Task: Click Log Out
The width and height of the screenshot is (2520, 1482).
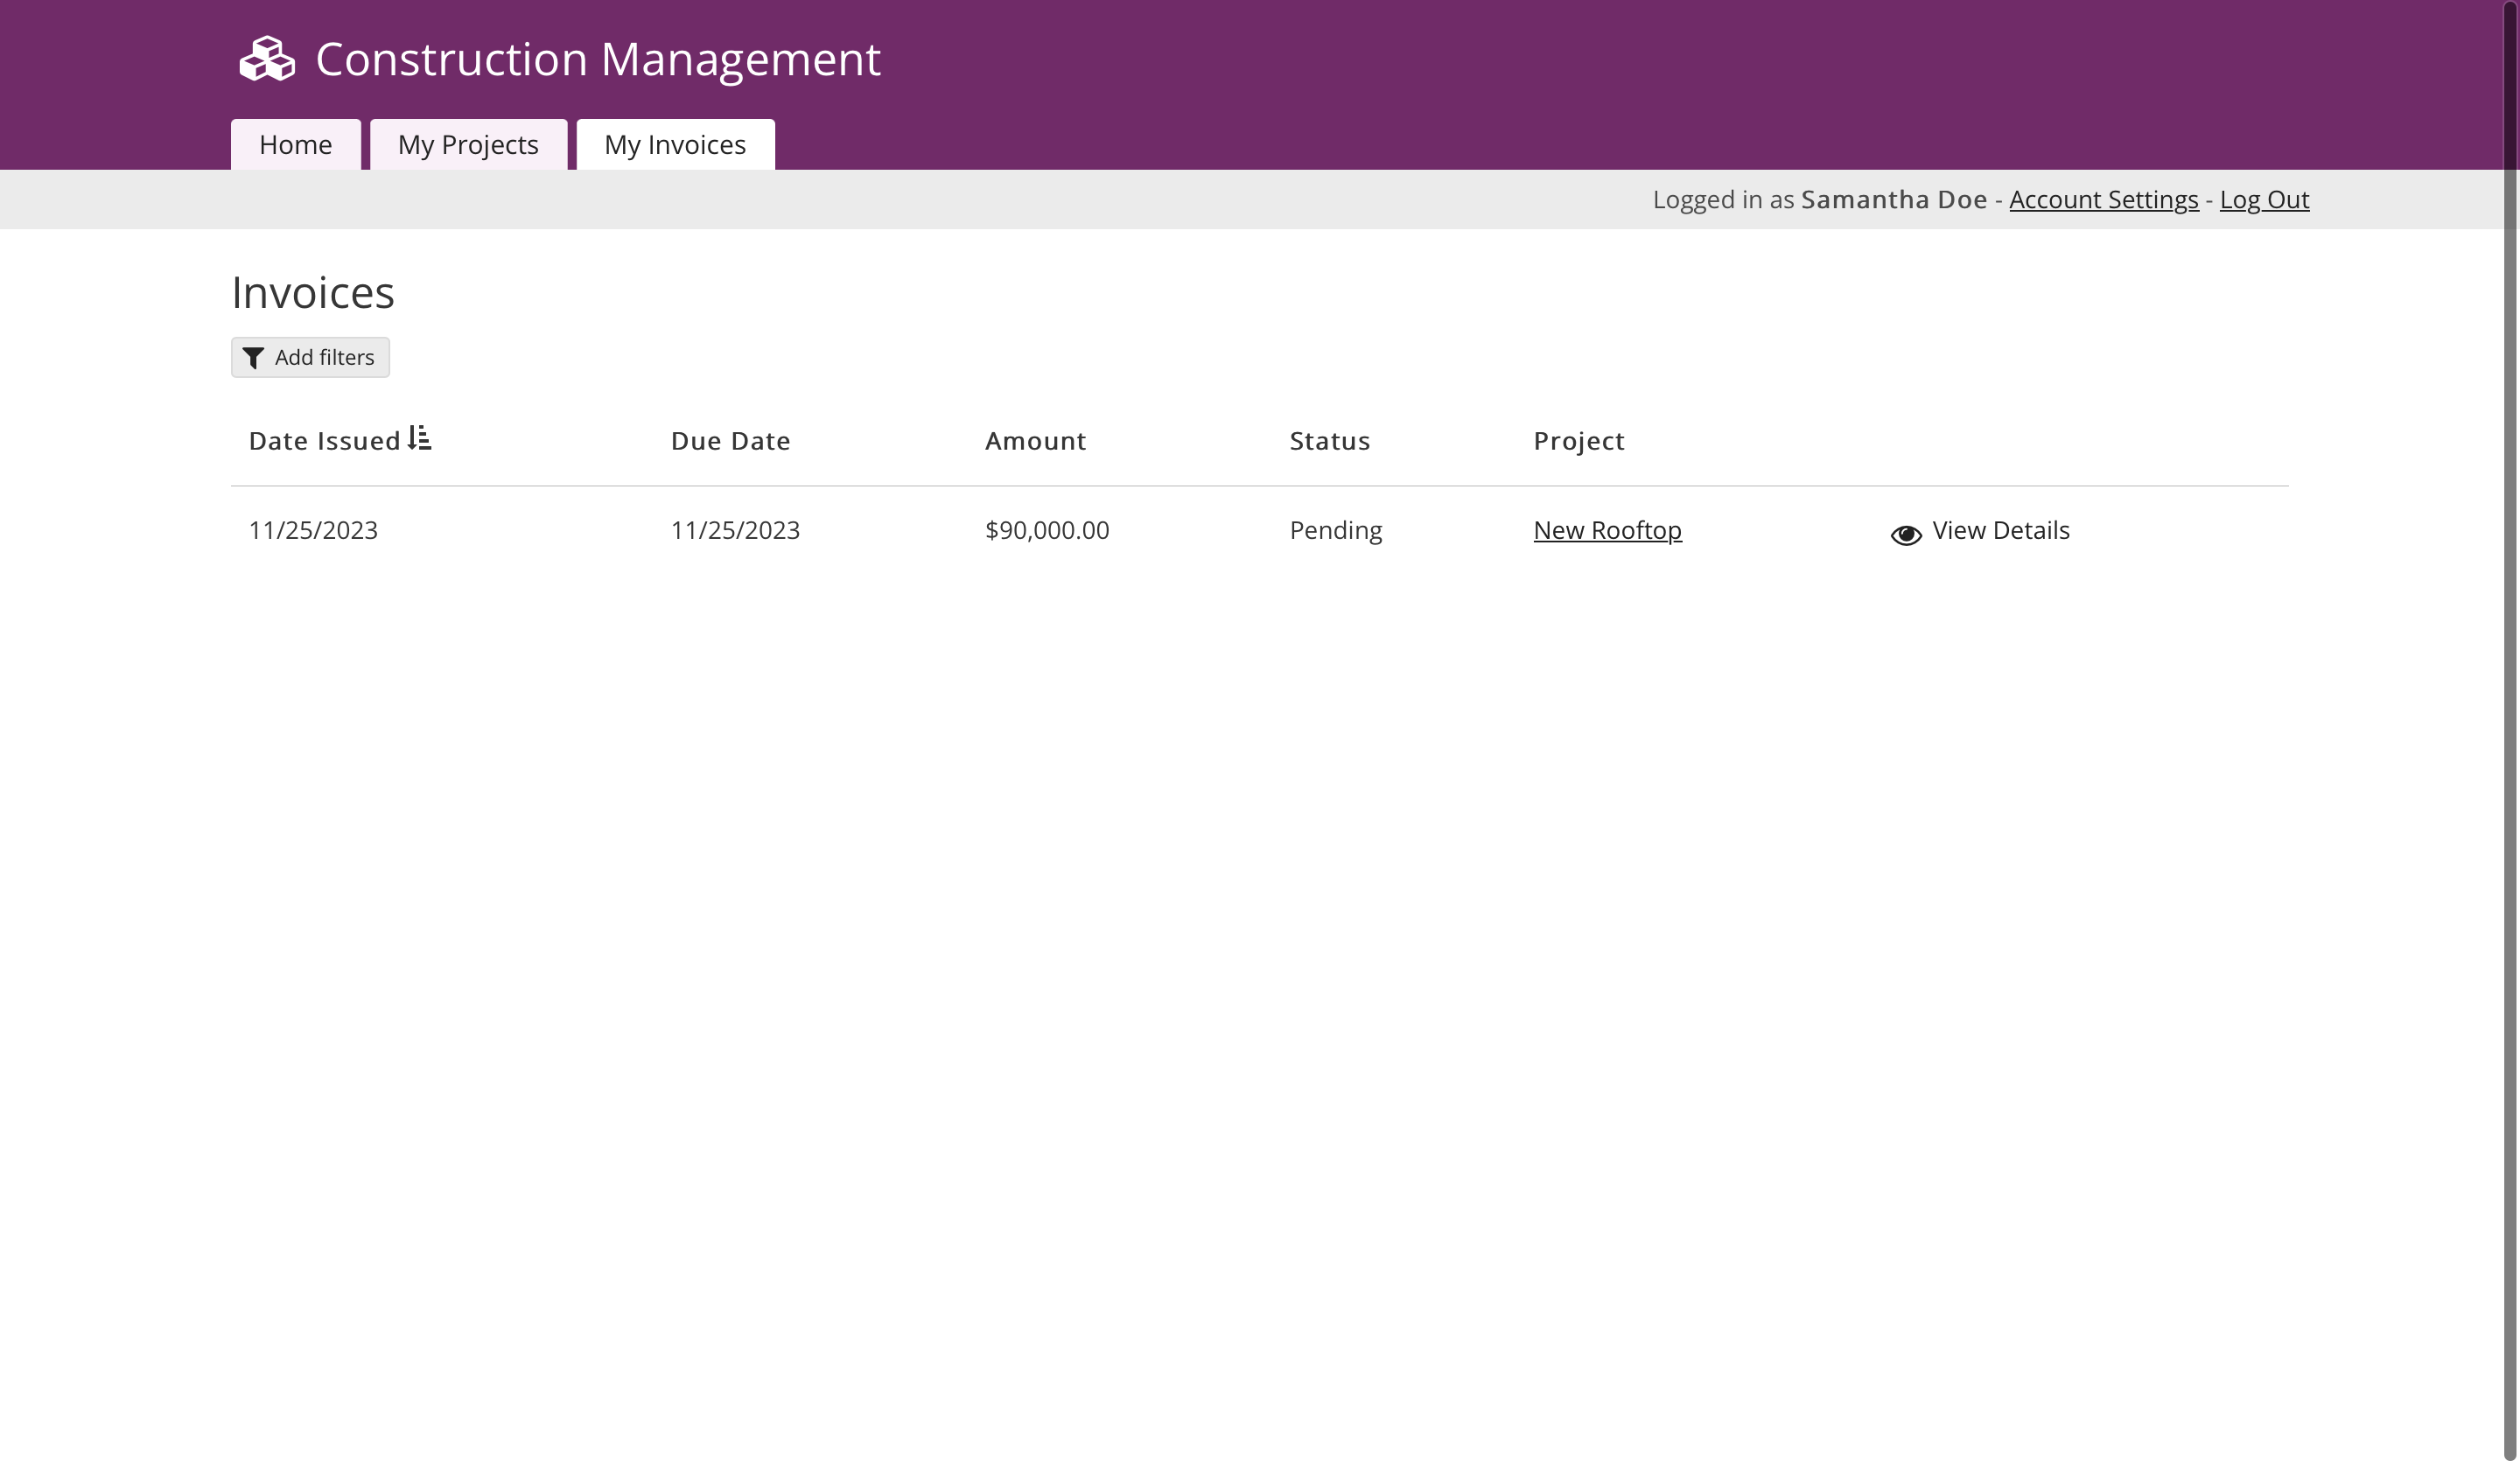Action: click(x=2264, y=199)
